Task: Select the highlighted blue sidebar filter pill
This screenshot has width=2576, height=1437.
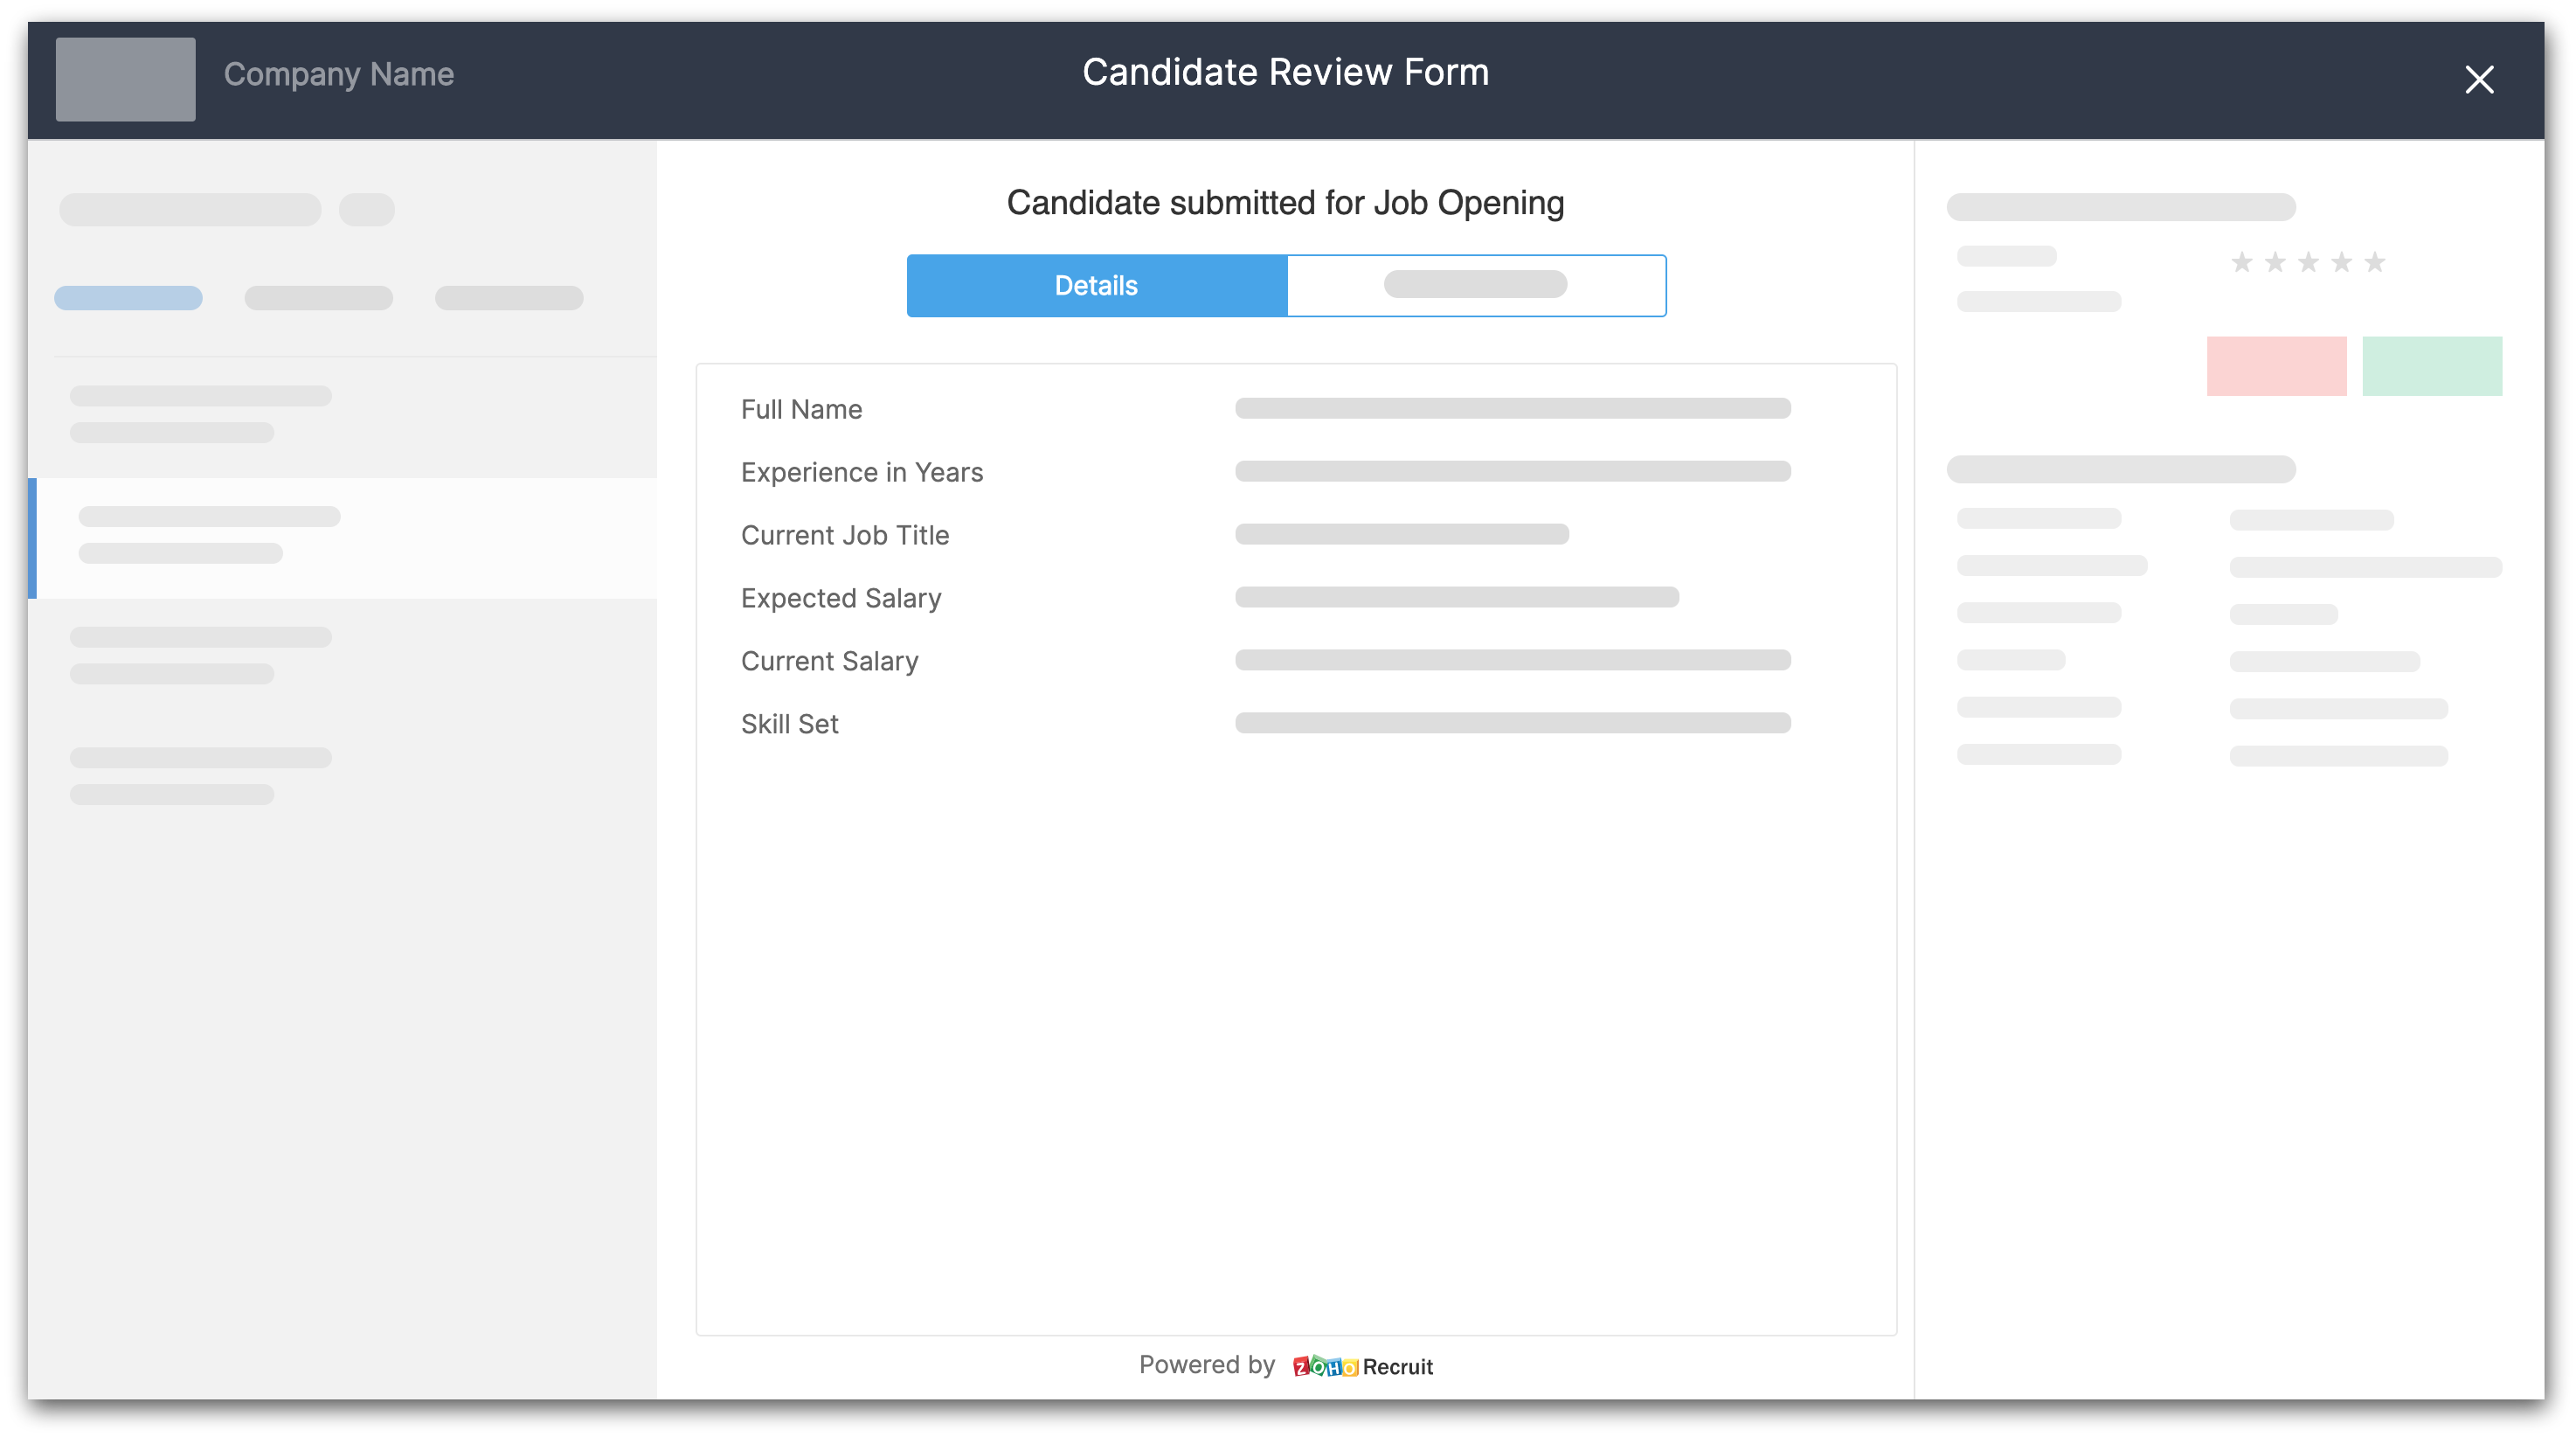Action: point(128,298)
